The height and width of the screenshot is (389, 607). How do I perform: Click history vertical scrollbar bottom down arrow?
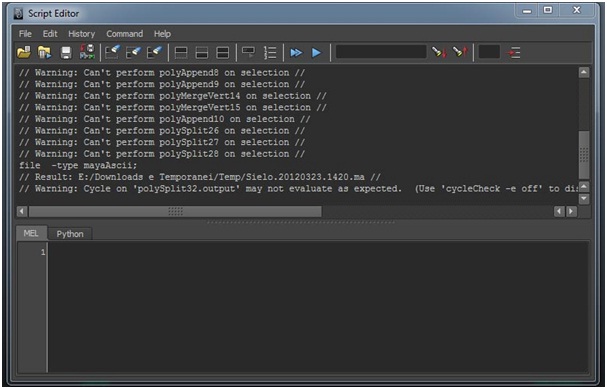pos(584,199)
